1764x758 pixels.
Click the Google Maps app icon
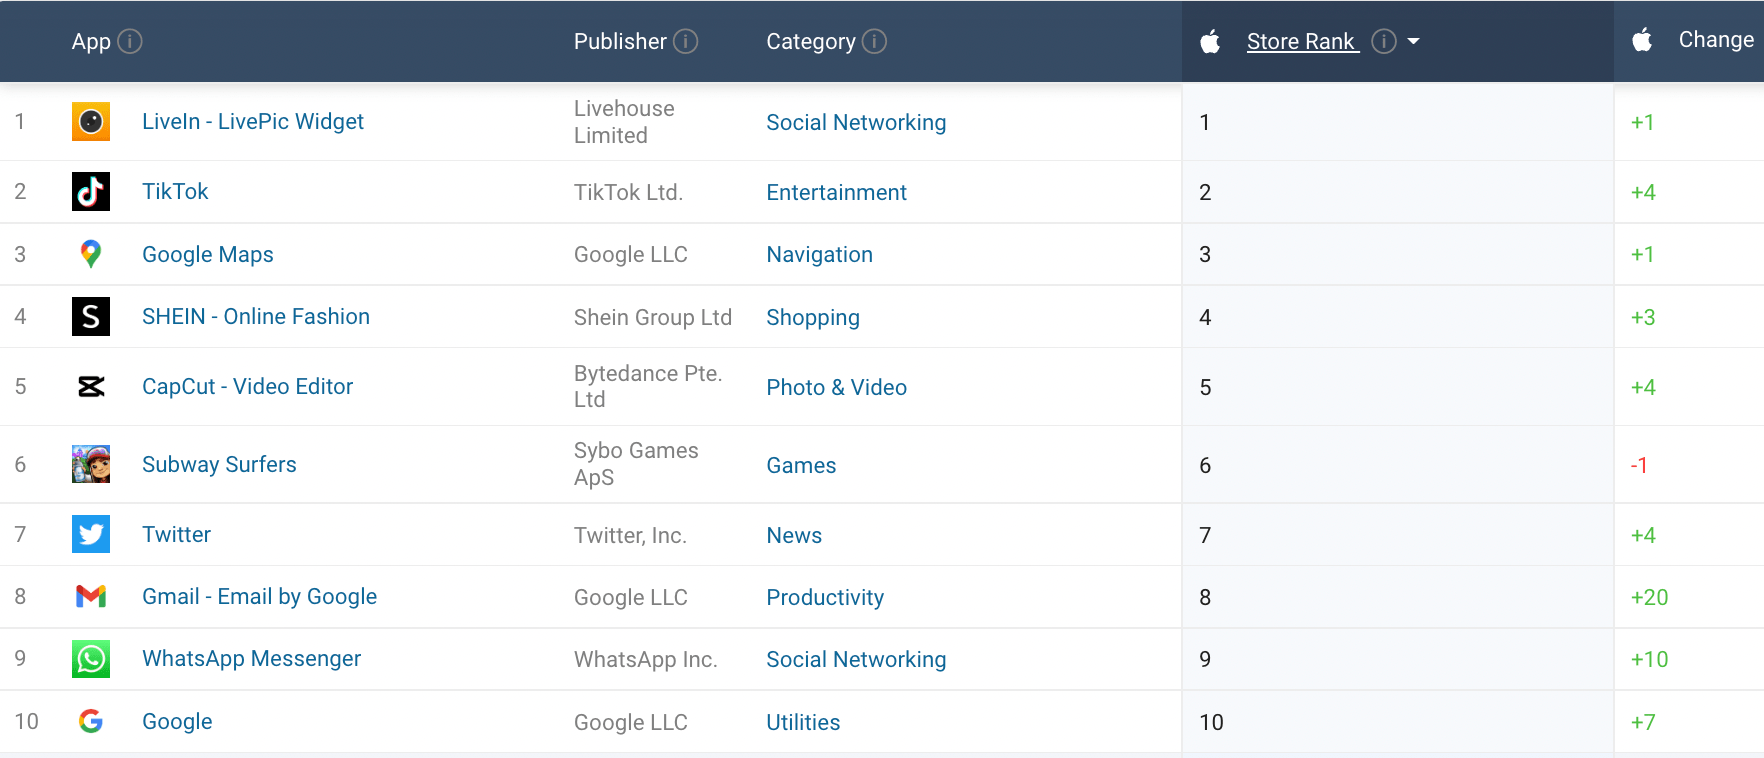point(91,254)
